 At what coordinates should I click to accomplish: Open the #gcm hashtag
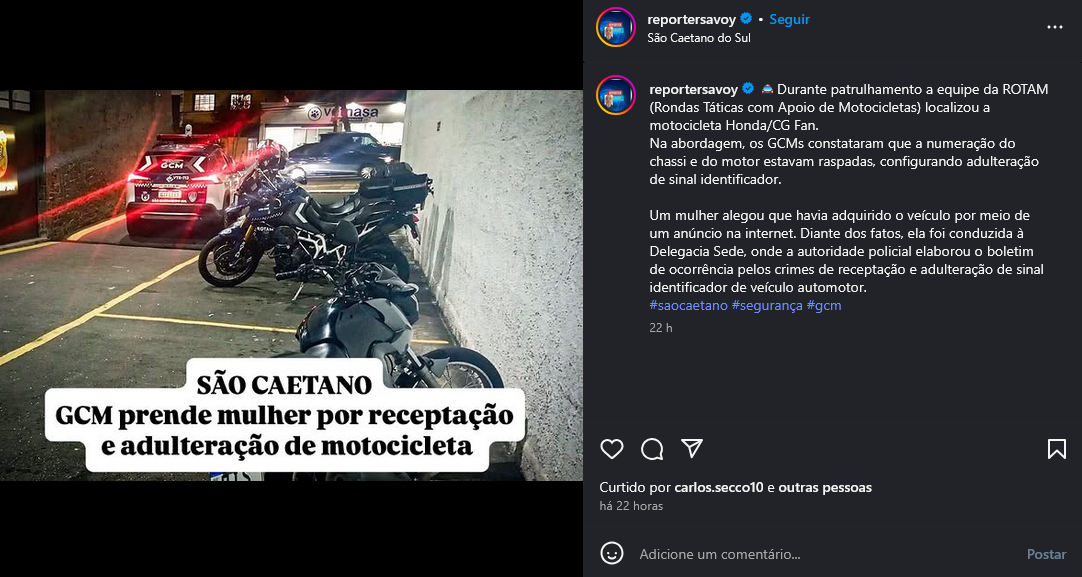click(x=824, y=305)
